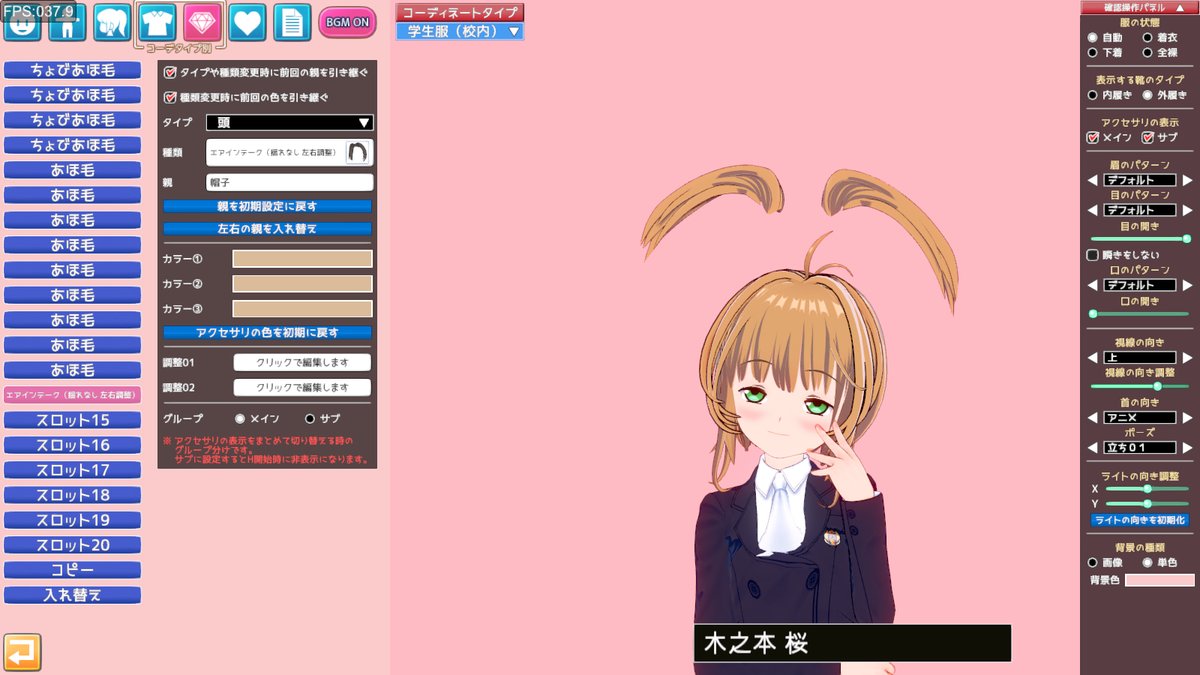Open カラー① color swatch
The image size is (1200, 675).
(x=302, y=258)
